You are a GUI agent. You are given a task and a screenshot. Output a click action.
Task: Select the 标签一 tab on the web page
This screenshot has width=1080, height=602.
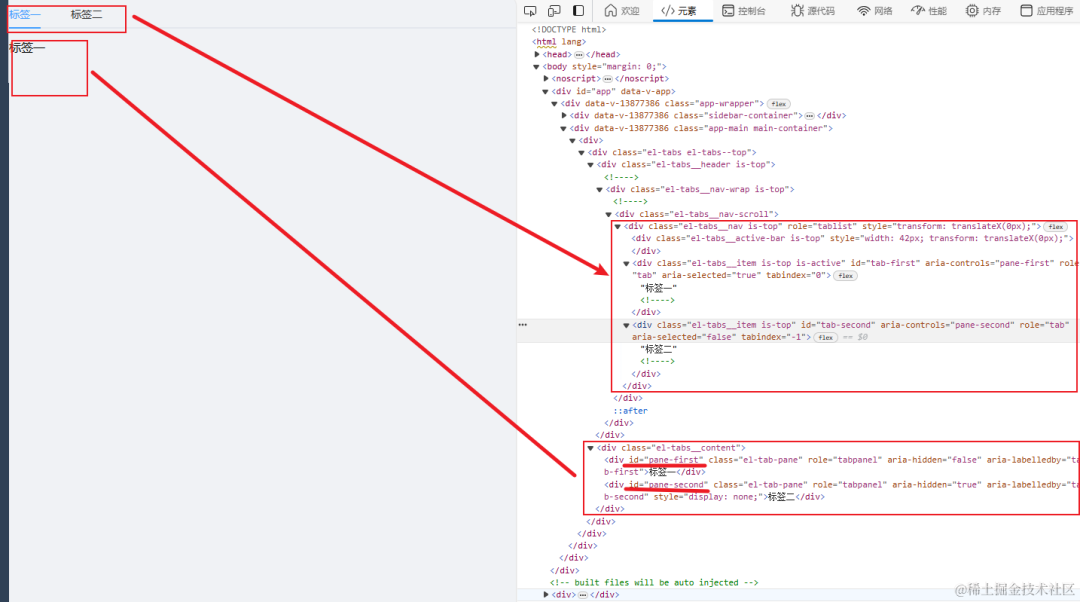pos(24,14)
